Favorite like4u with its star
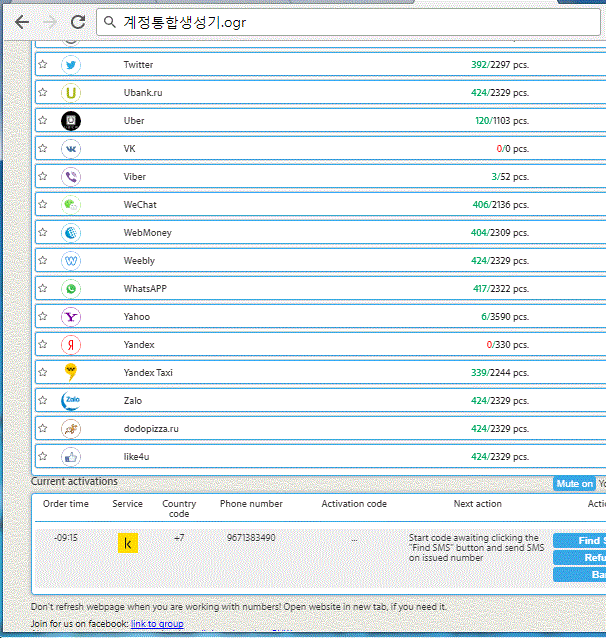 43,457
